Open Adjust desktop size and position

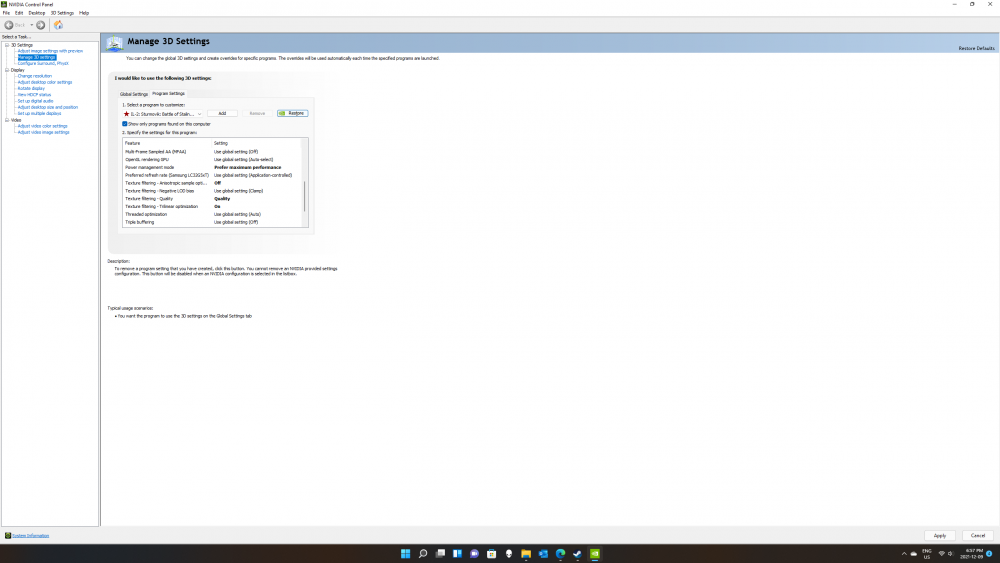48,107
